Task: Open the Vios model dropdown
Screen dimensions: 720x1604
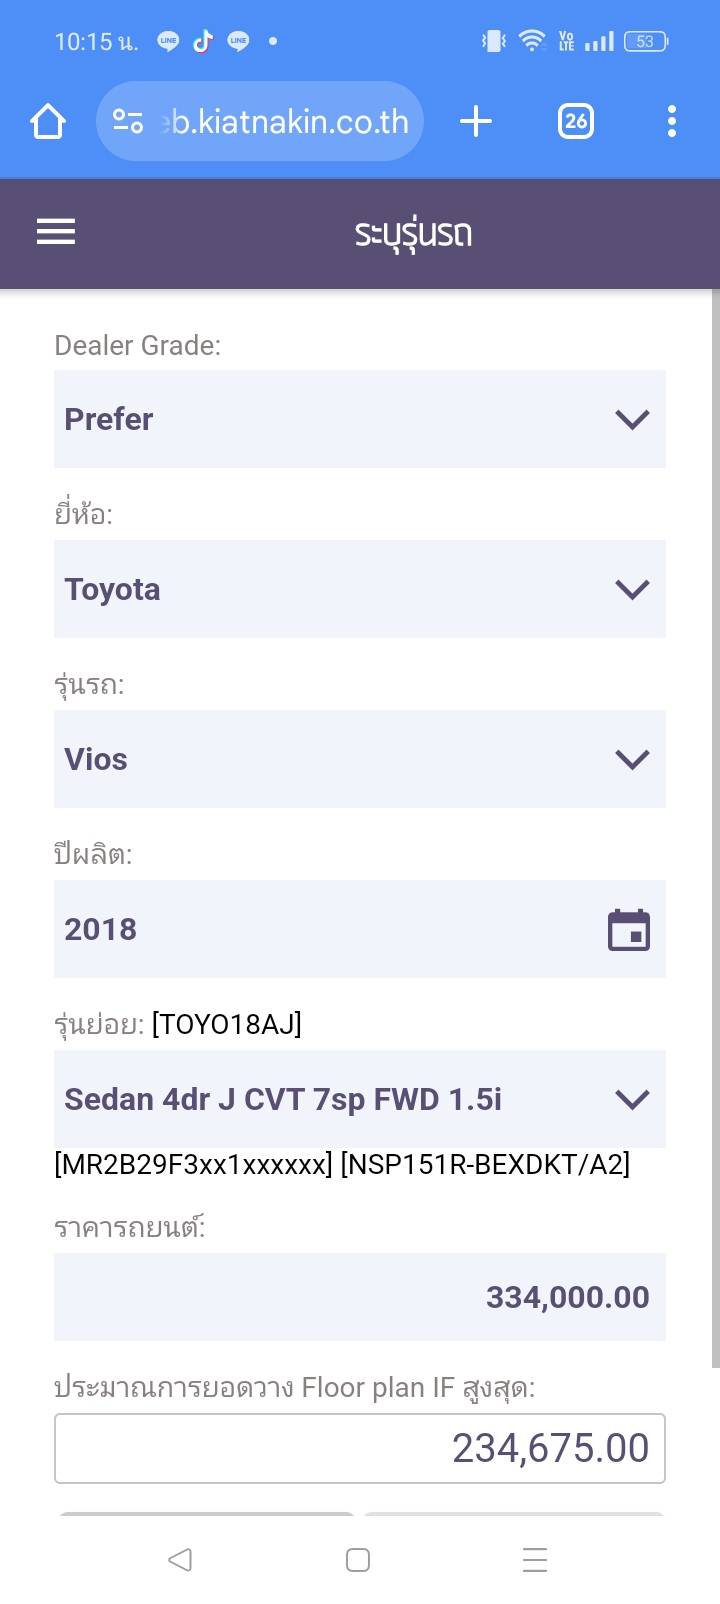Action: tap(360, 759)
